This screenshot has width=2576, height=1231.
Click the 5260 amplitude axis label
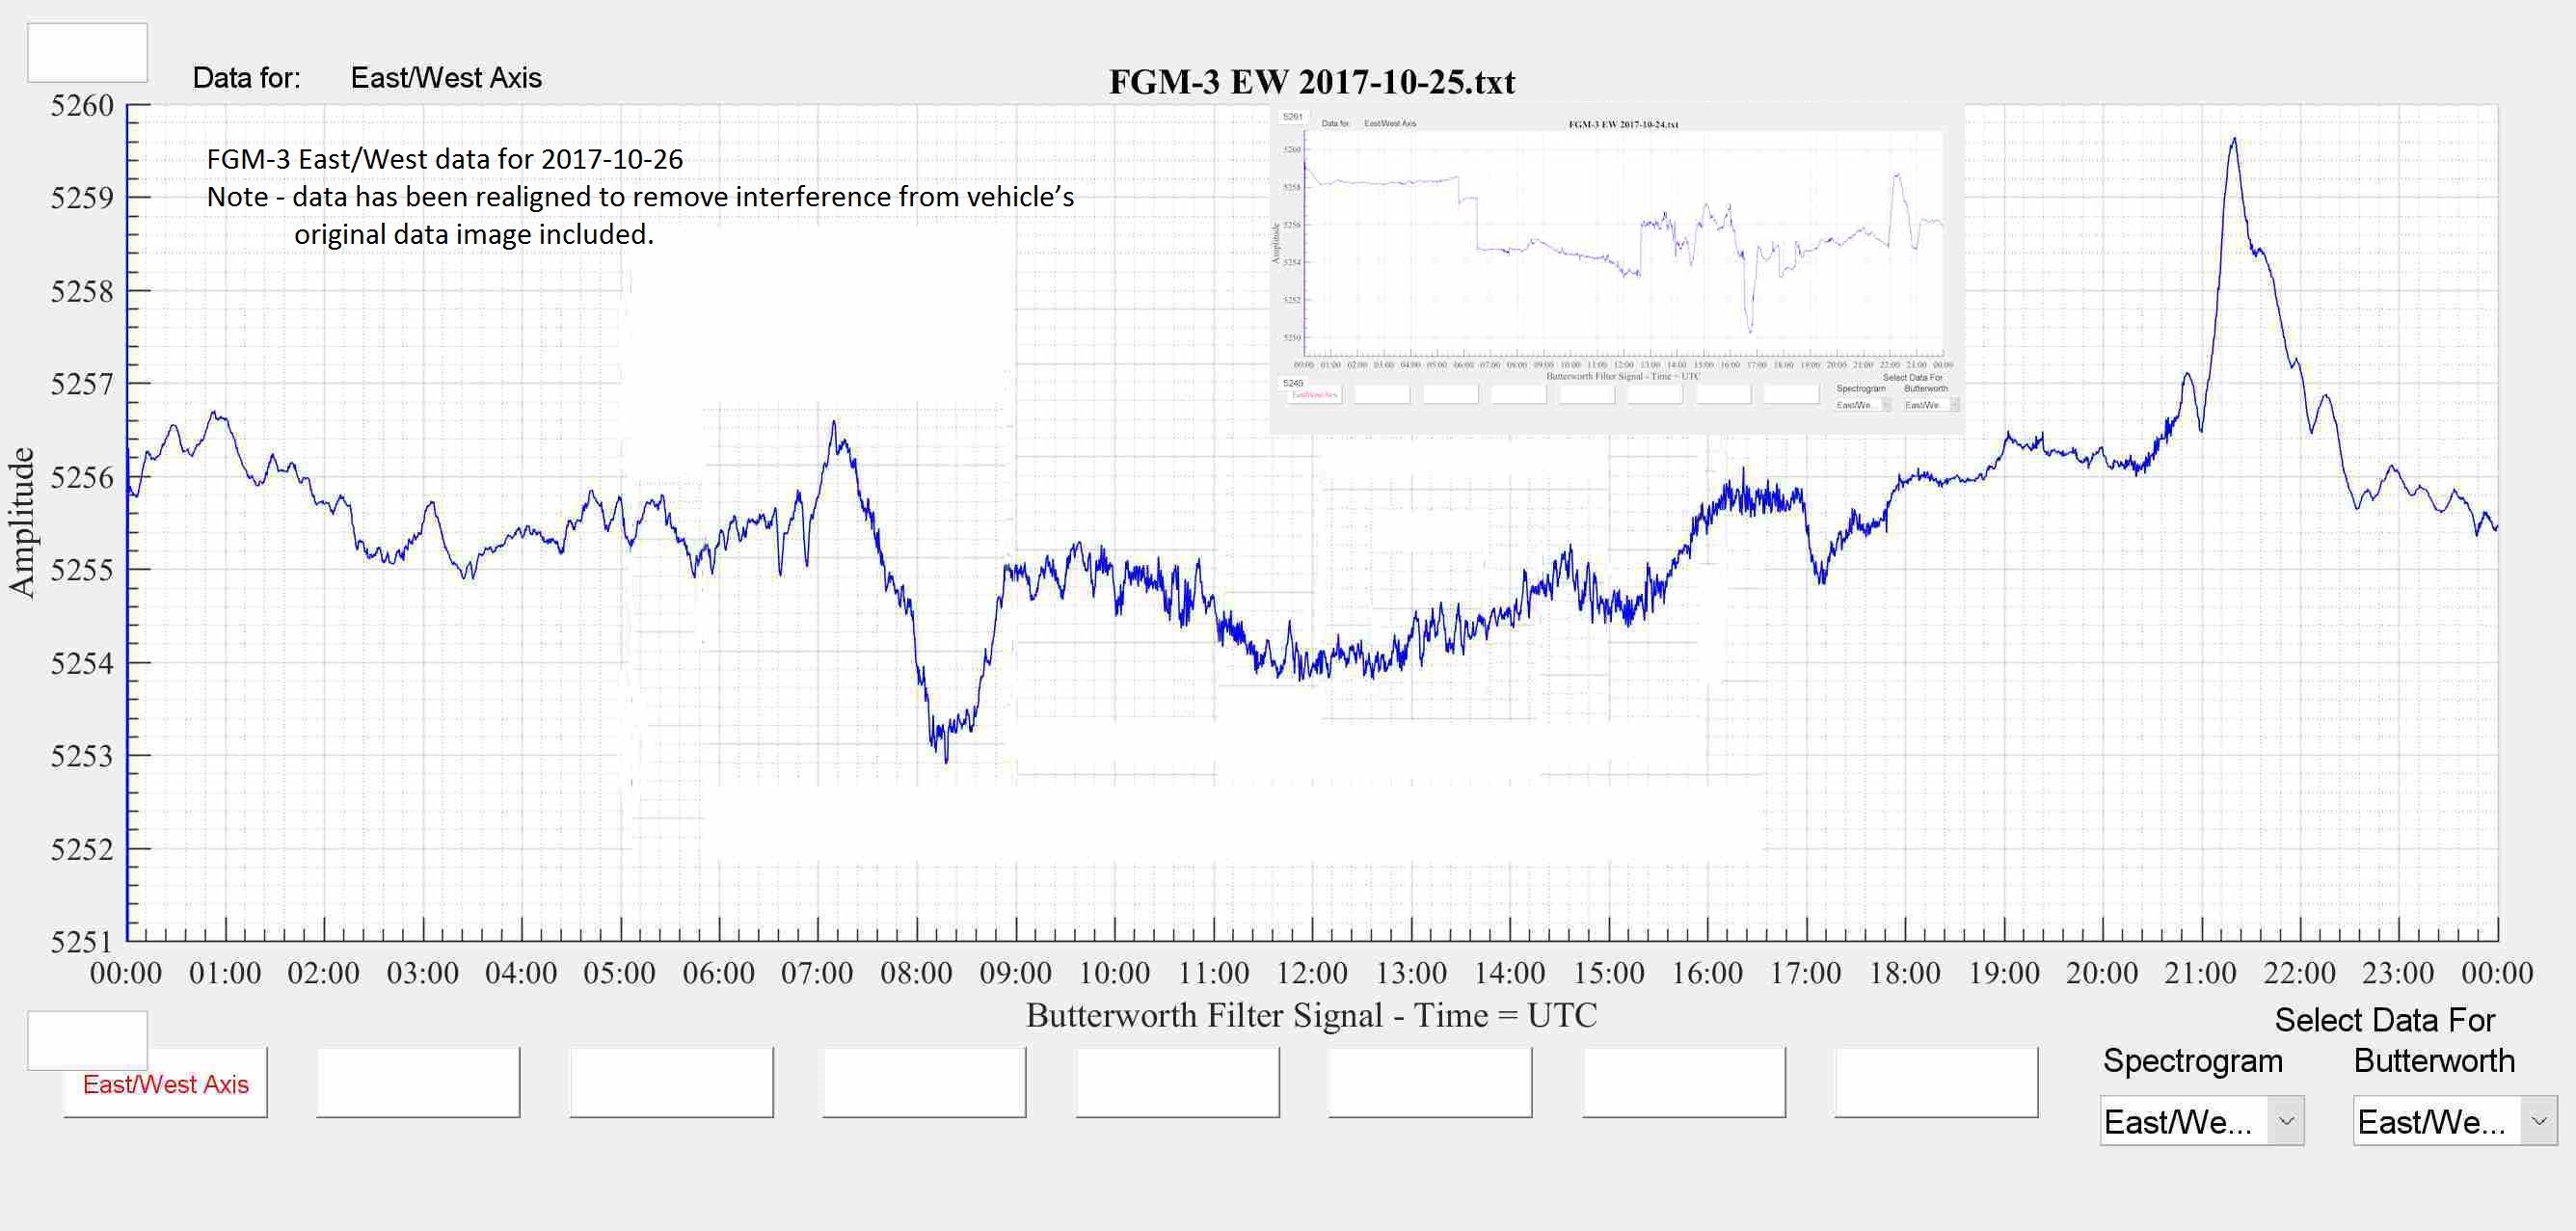[82, 106]
